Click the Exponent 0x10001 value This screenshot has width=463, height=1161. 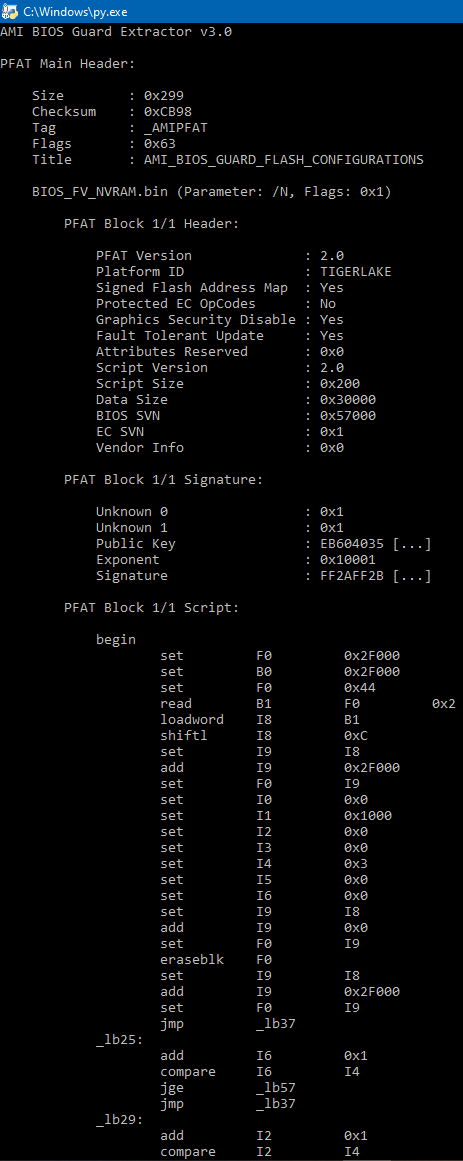[348, 560]
